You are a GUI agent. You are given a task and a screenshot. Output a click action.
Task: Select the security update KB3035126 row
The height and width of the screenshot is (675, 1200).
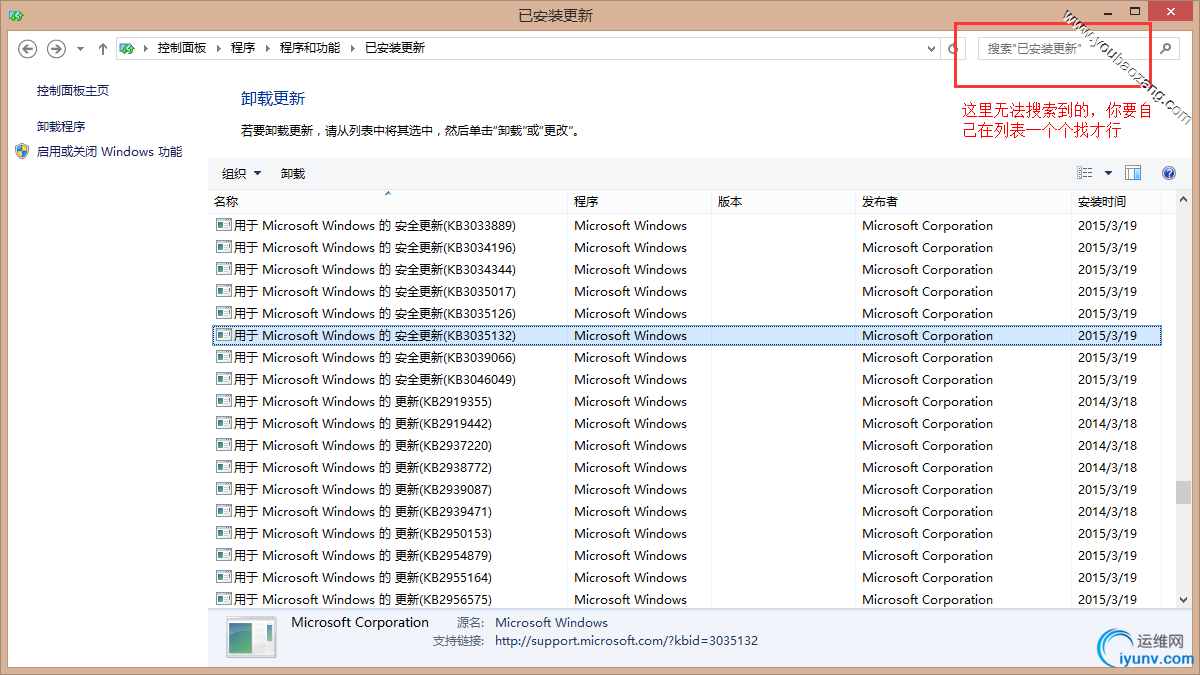coord(687,313)
